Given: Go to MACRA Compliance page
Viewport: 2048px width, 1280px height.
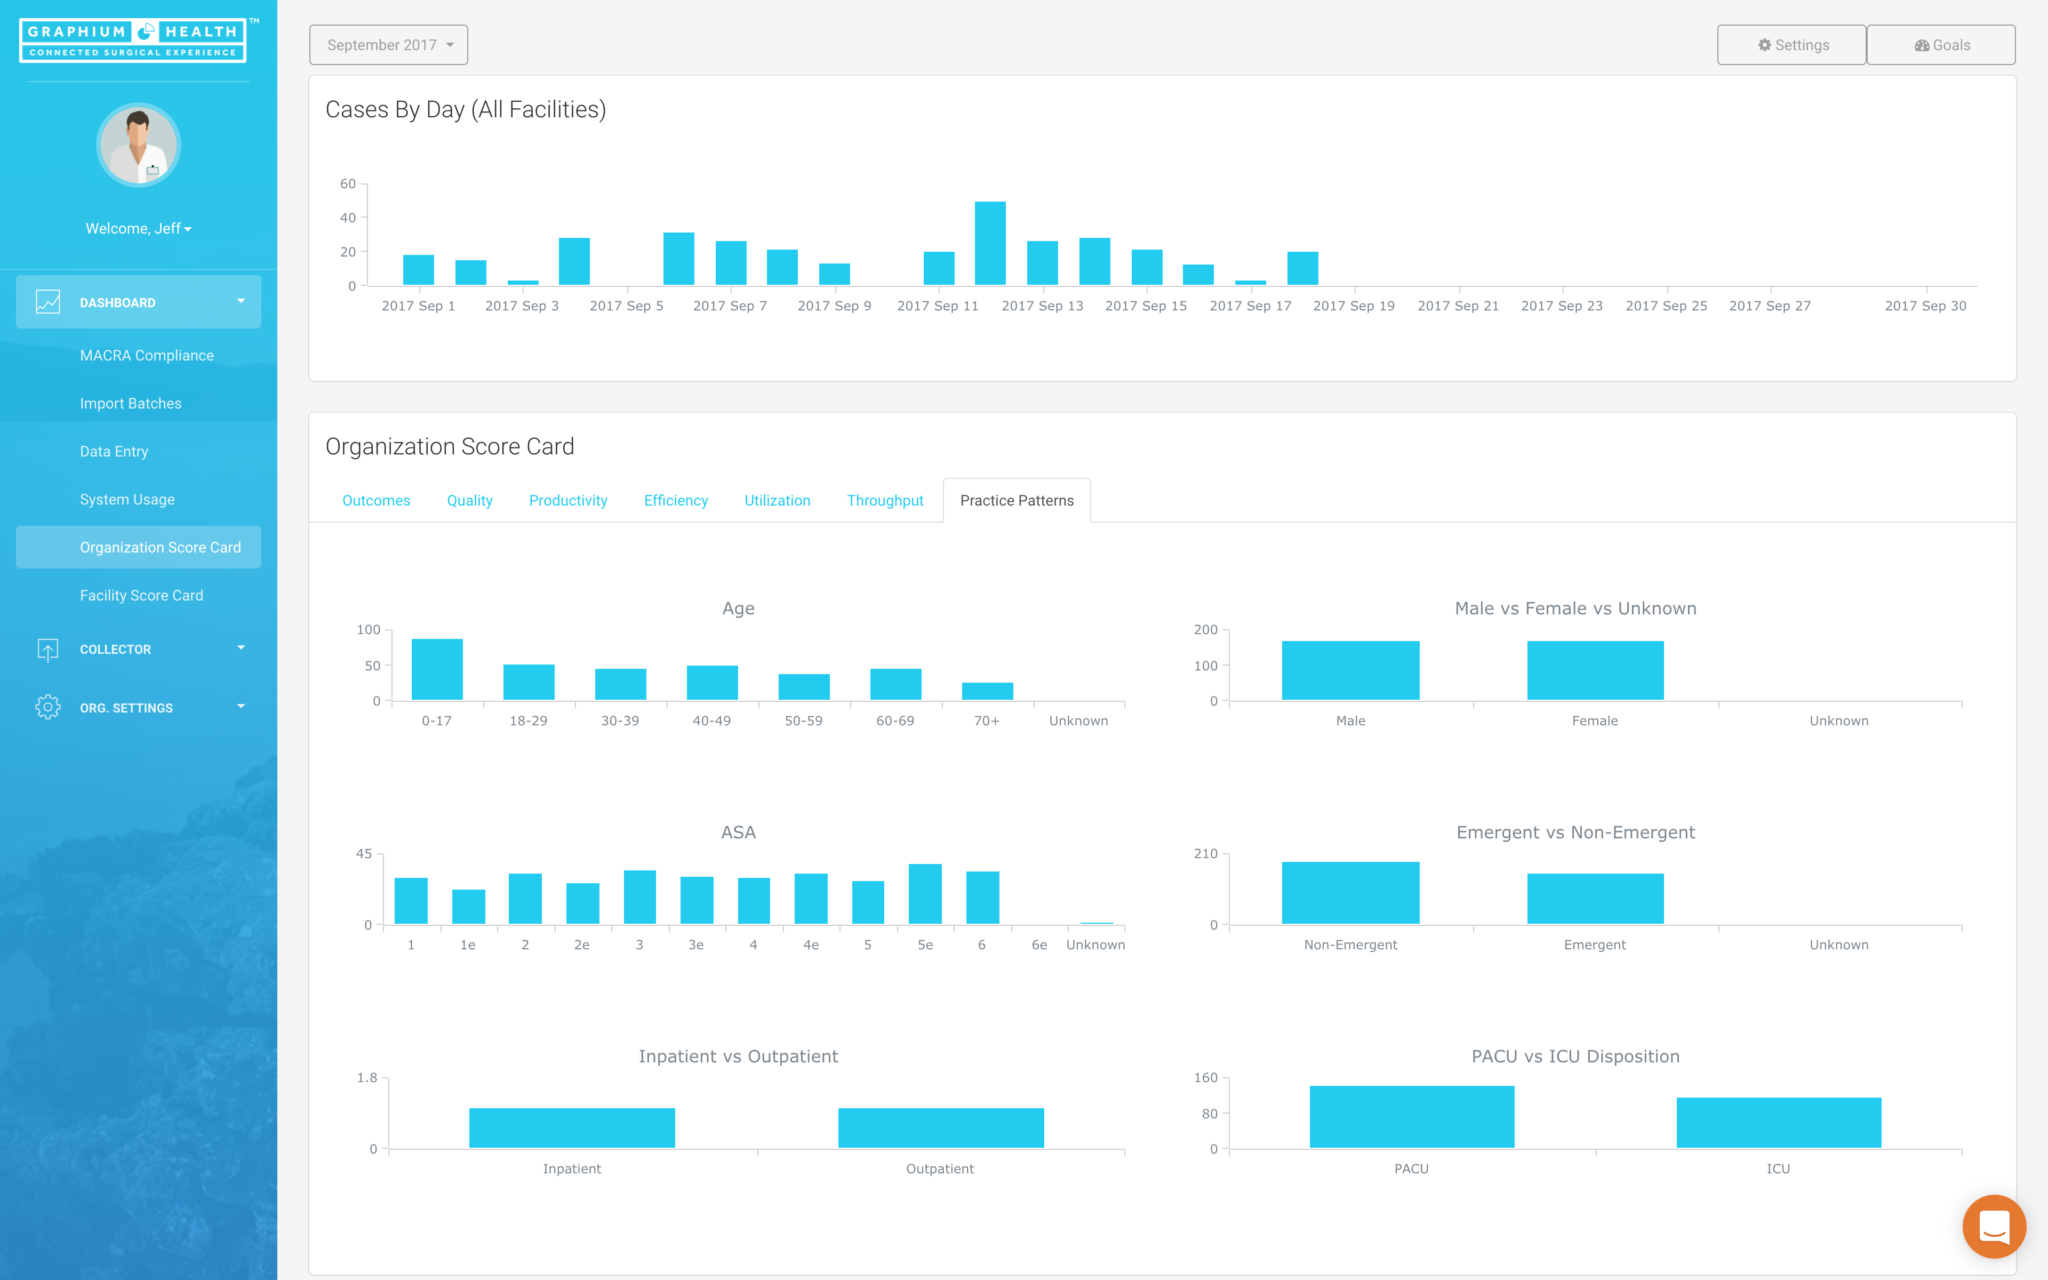Looking at the screenshot, I should (147, 356).
